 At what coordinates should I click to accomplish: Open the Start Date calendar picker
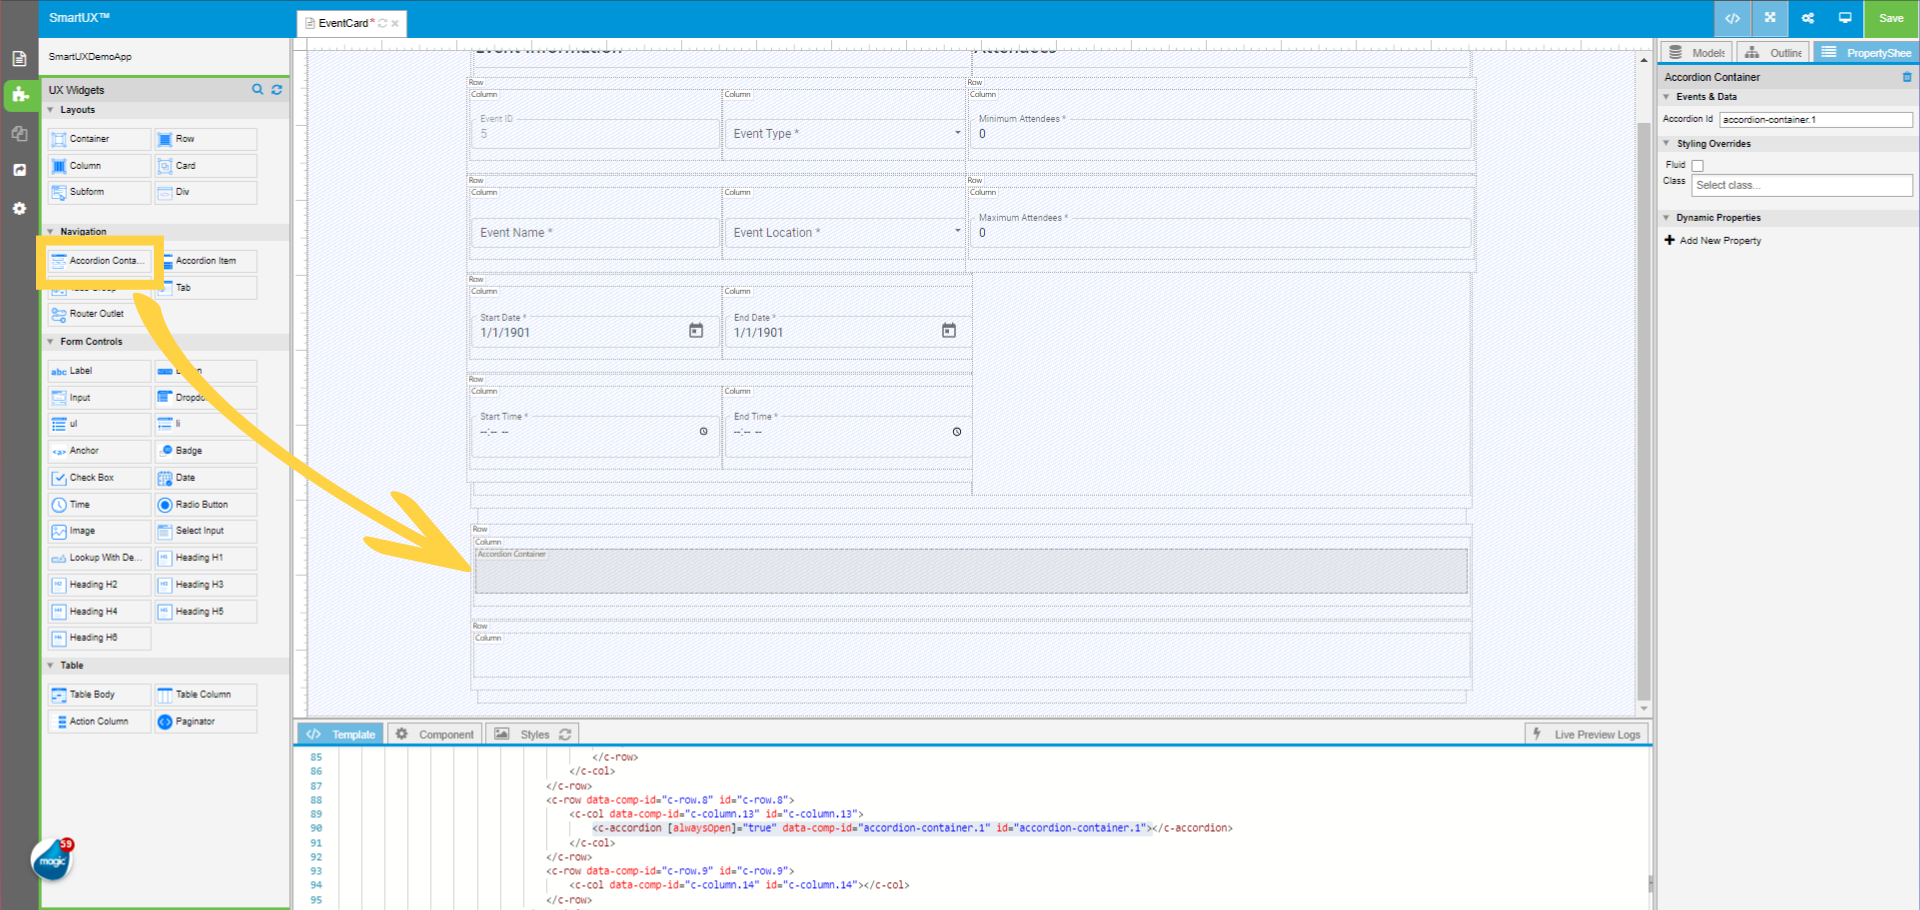click(x=696, y=330)
